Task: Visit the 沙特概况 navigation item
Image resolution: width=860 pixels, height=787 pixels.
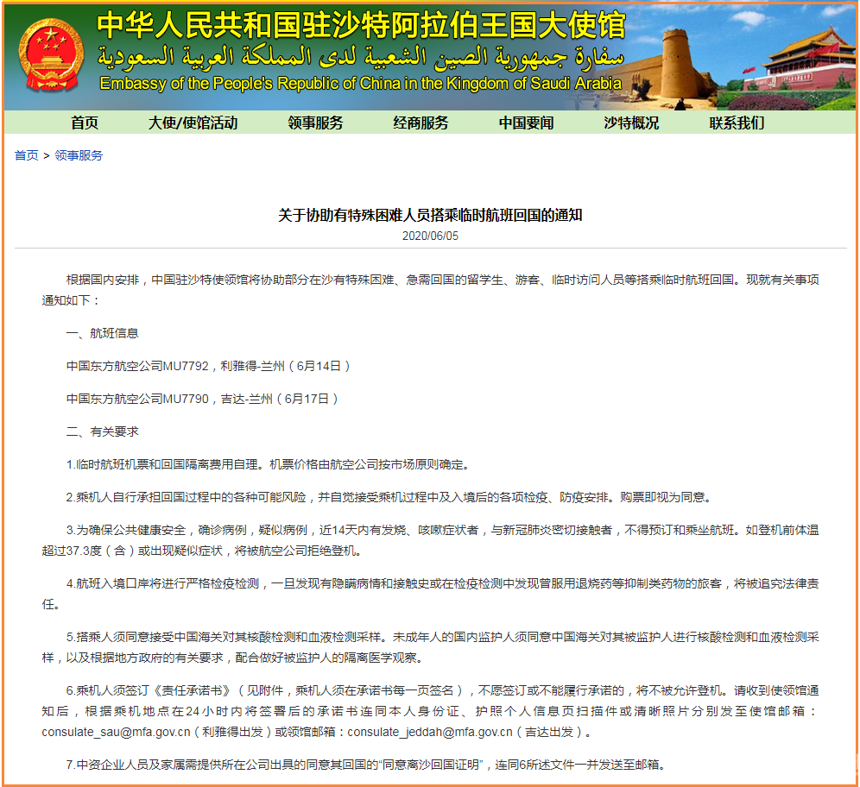Action: click(631, 123)
